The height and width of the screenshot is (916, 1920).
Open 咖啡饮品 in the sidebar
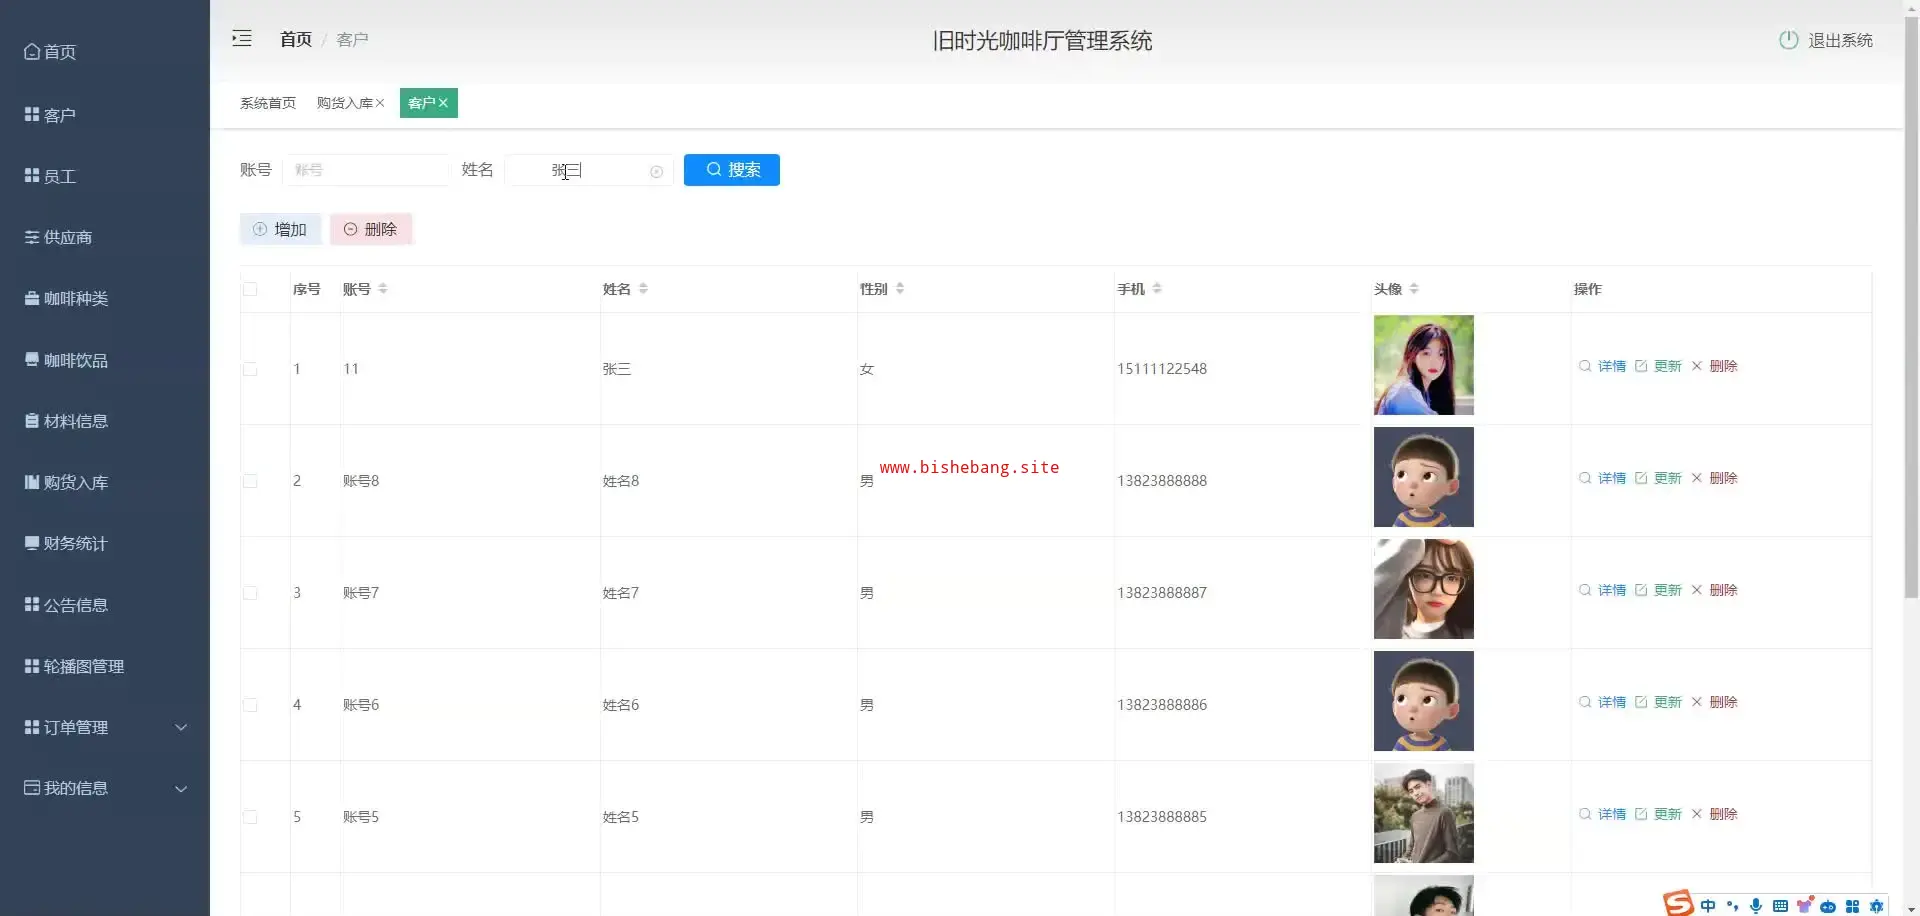(75, 360)
